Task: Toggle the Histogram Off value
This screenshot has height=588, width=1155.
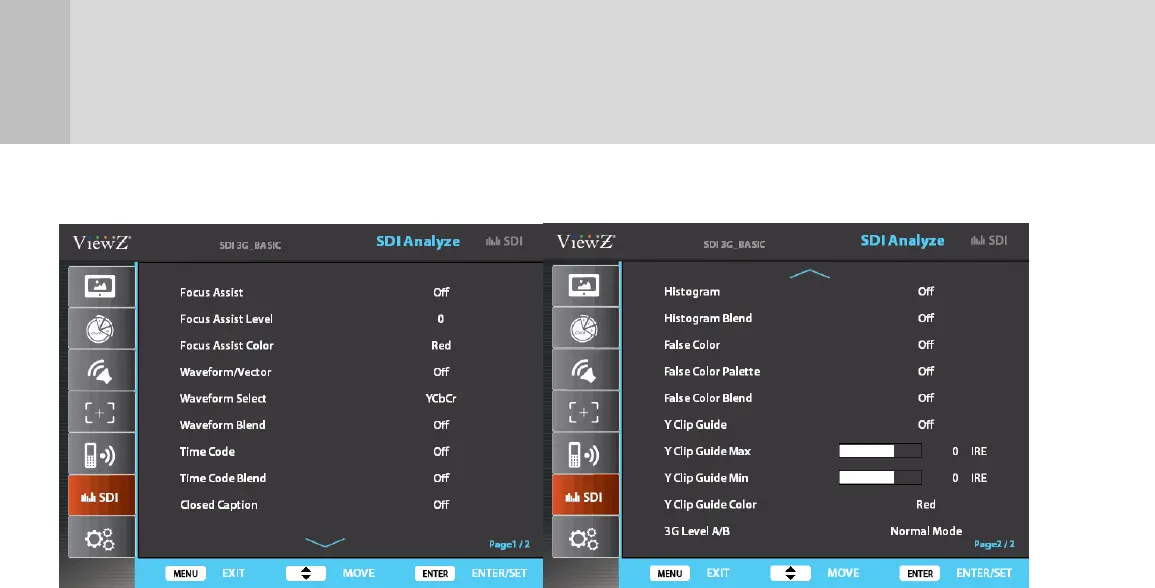Action: tap(926, 292)
